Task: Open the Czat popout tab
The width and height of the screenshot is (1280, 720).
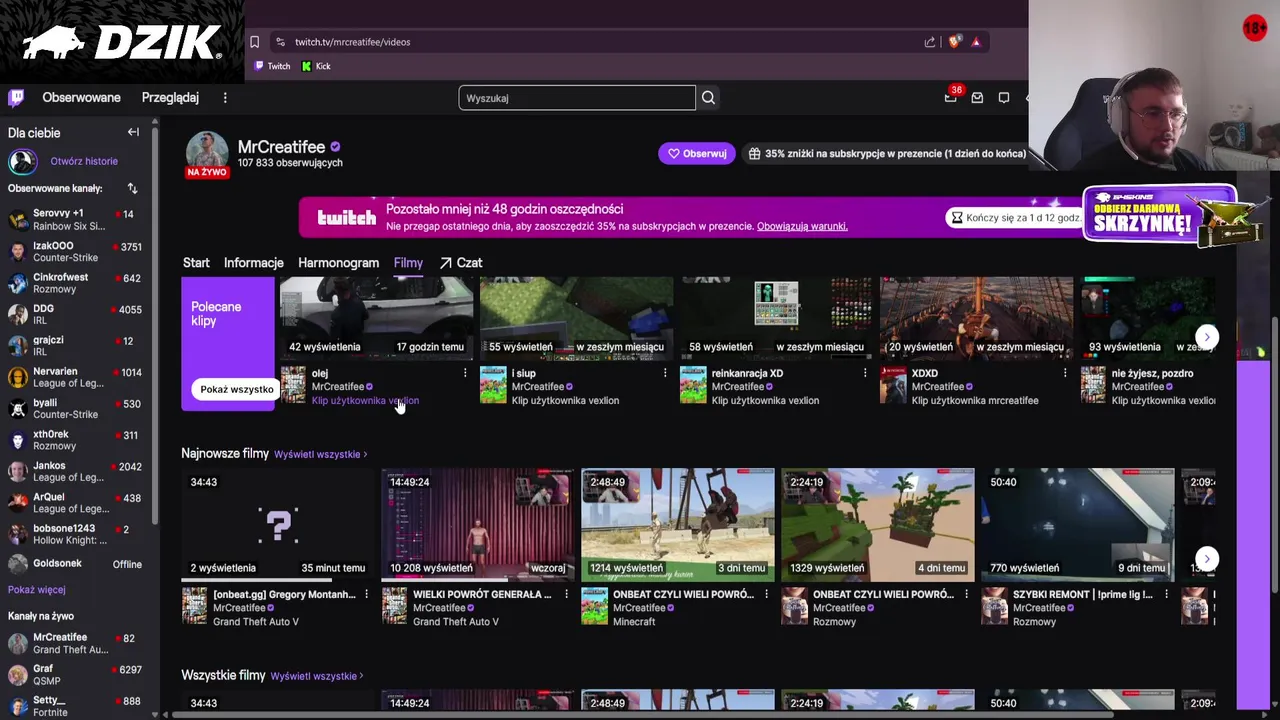Action: tap(461, 263)
